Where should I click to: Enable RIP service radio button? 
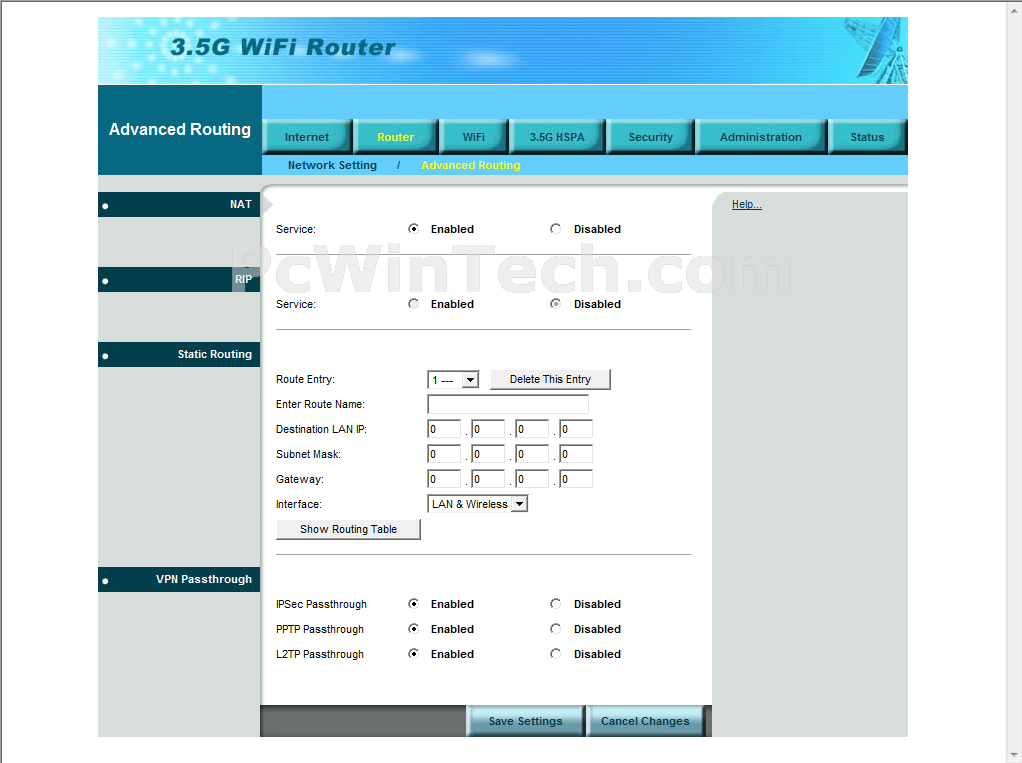click(x=413, y=304)
